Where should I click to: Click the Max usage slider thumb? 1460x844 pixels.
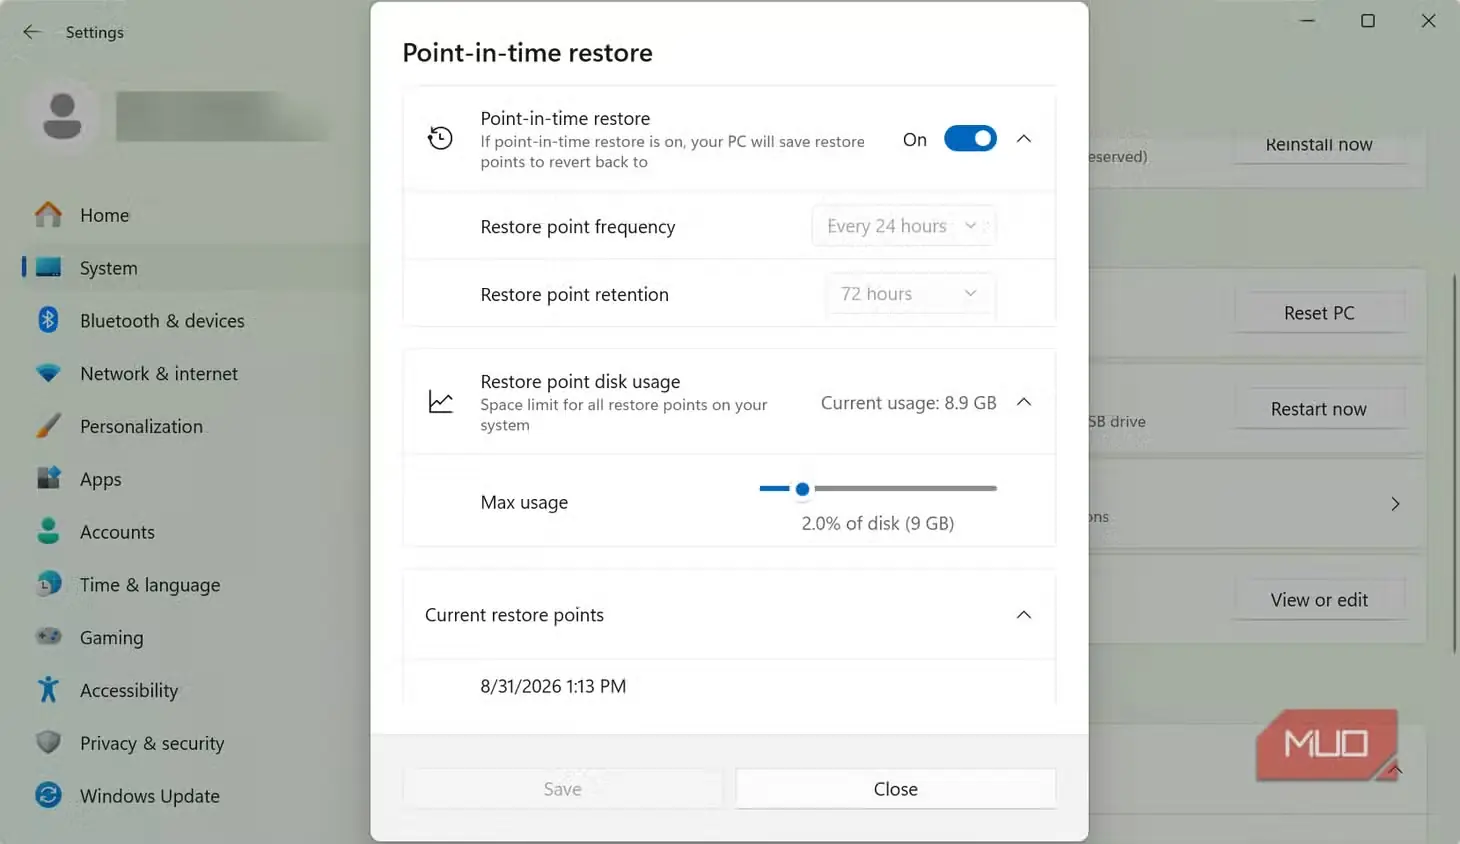coord(802,489)
